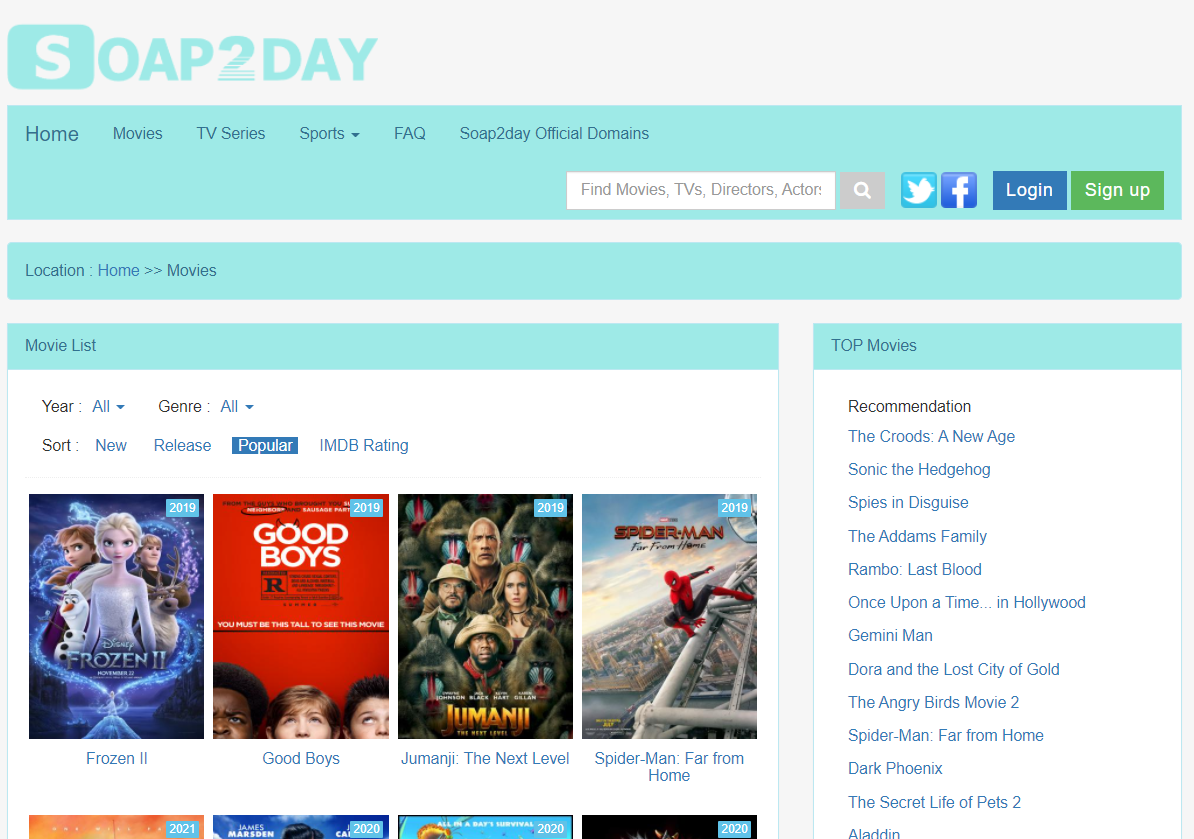Sort movies by New

[x=111, y=445]
